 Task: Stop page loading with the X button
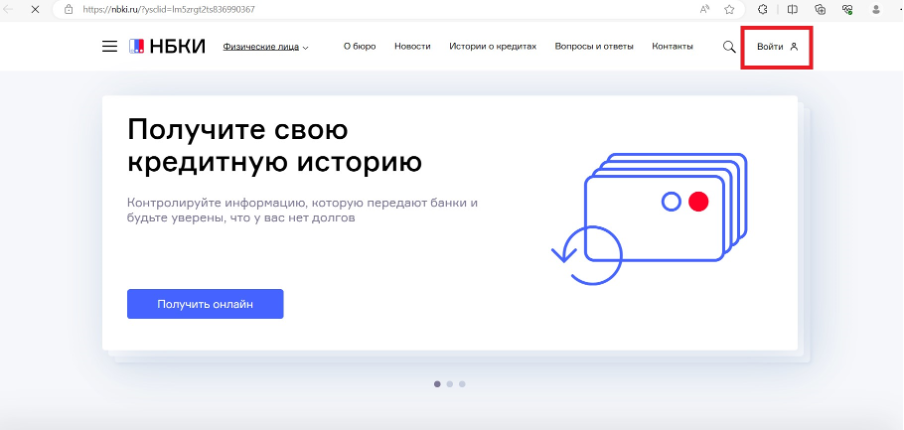click(x=35, y=9)
